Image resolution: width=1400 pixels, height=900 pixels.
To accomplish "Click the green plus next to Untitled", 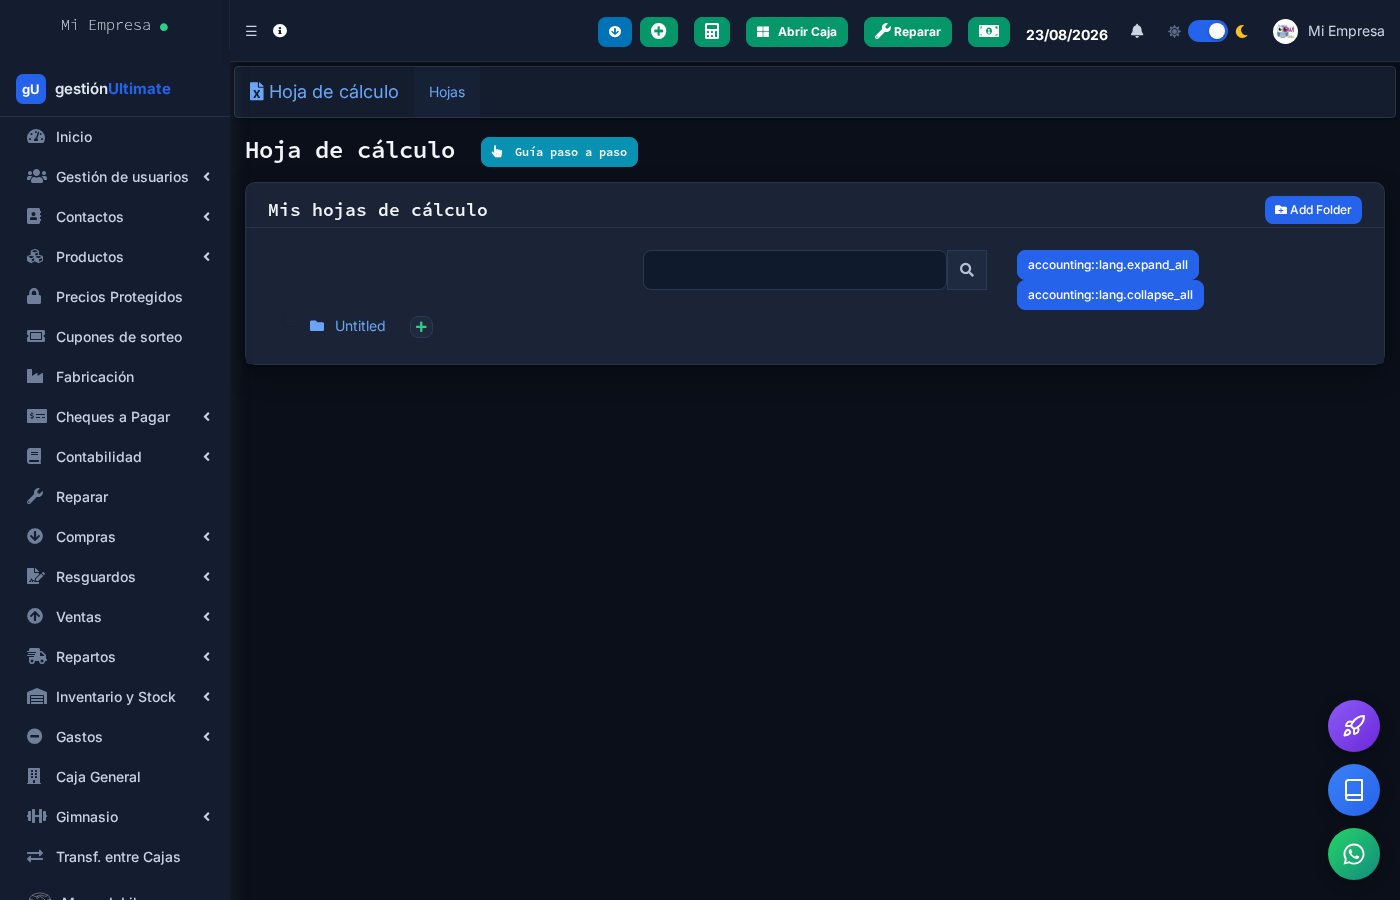I will pos(421,327).
